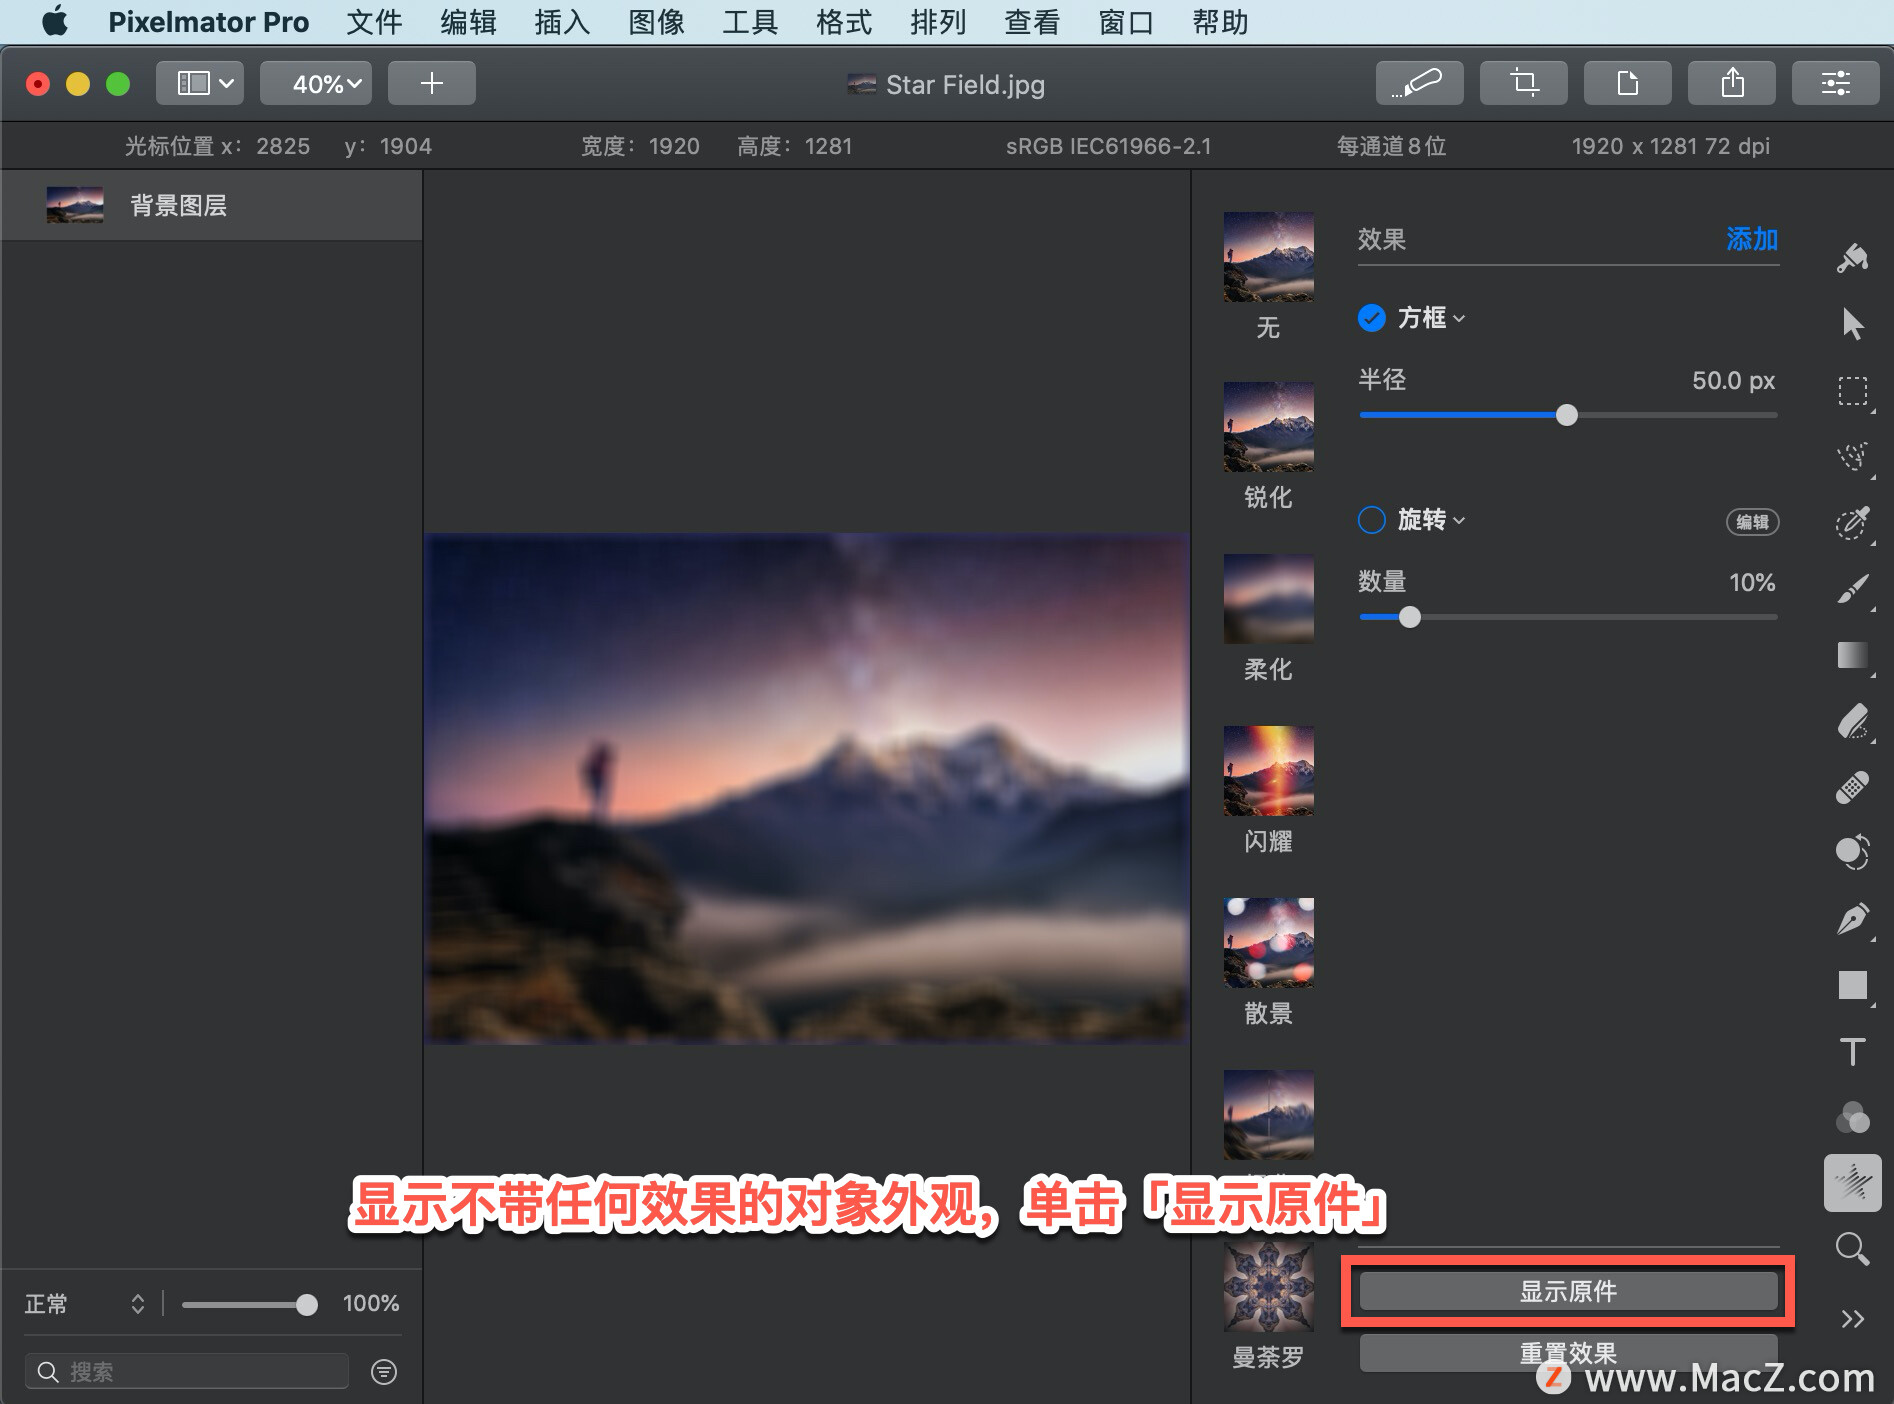The width and height of the screenshot is (1894, 1404).
Task: Click the Crop toolbar icon
Action: point(1524,83)
